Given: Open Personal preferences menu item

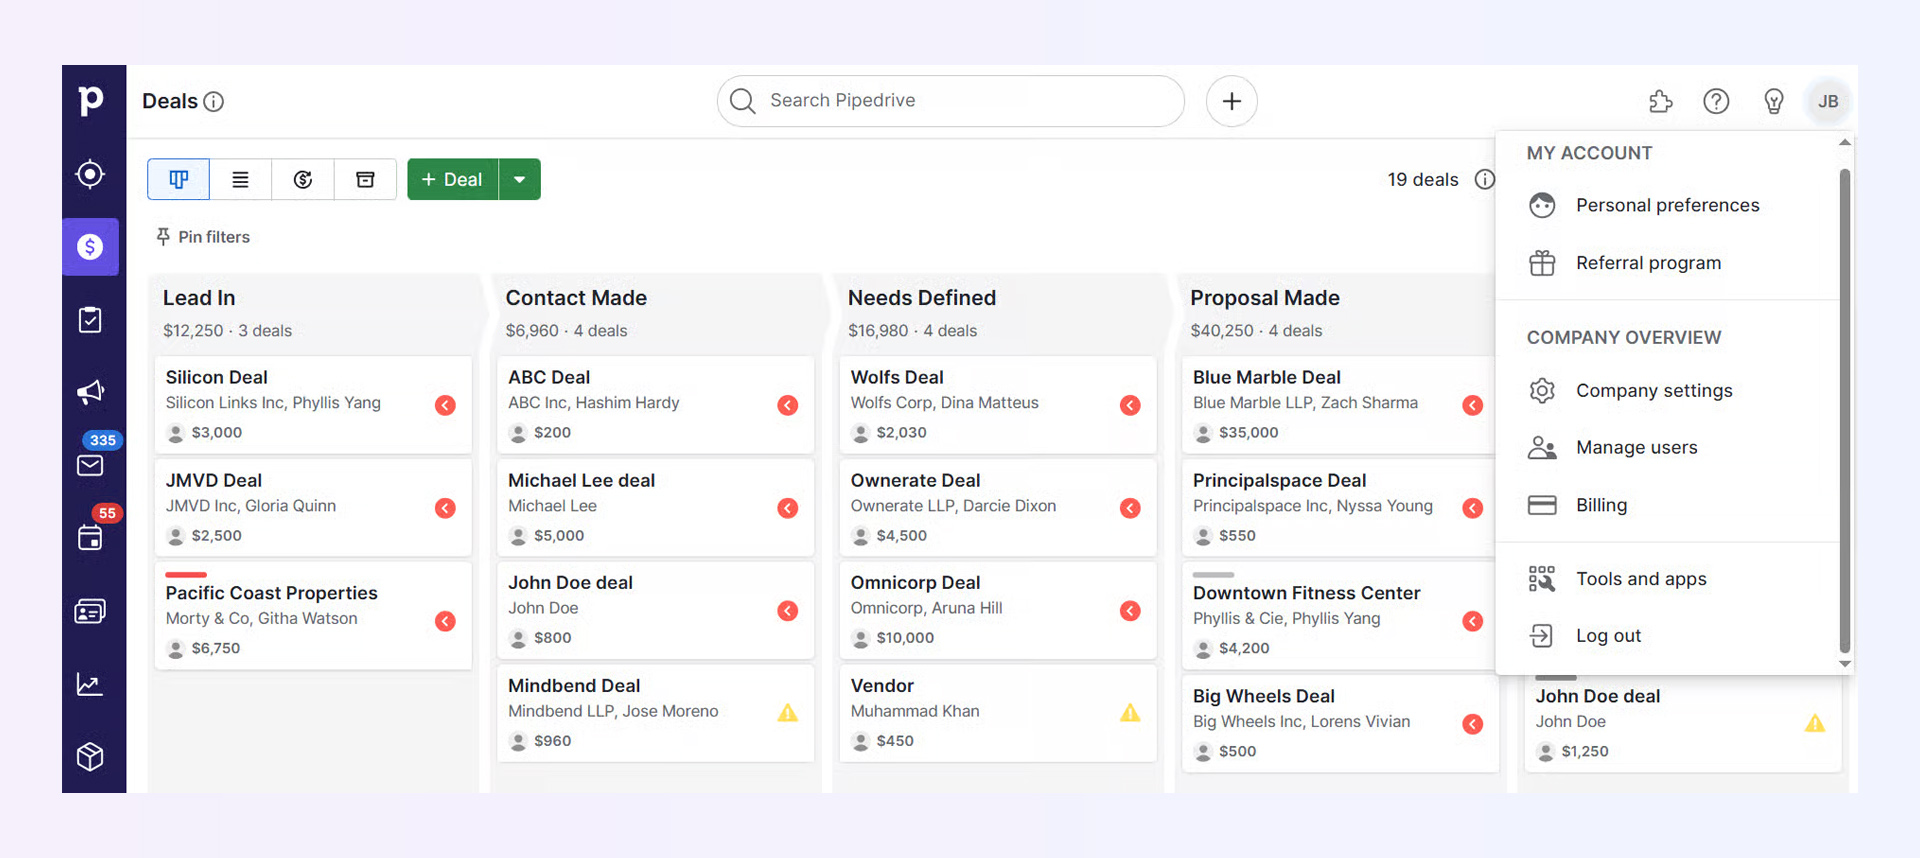Looking at the screenshot, I should click(x=1667, y=205).
